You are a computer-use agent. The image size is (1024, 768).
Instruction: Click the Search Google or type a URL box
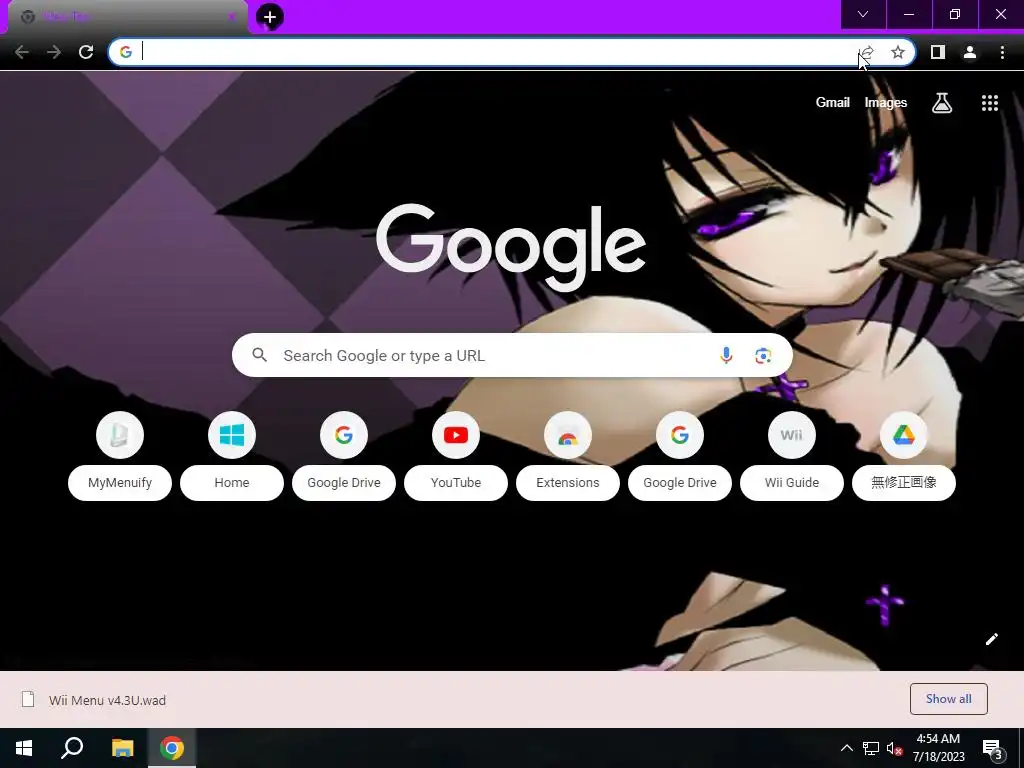512,355
